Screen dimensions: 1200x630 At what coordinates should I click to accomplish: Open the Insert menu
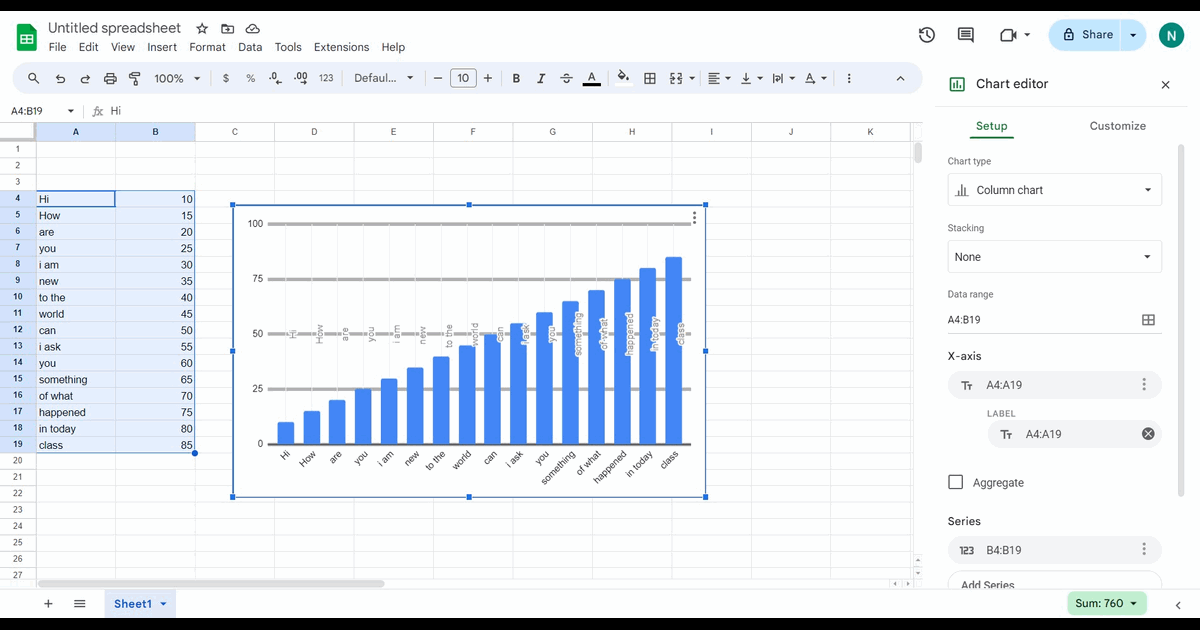(162, 47)
